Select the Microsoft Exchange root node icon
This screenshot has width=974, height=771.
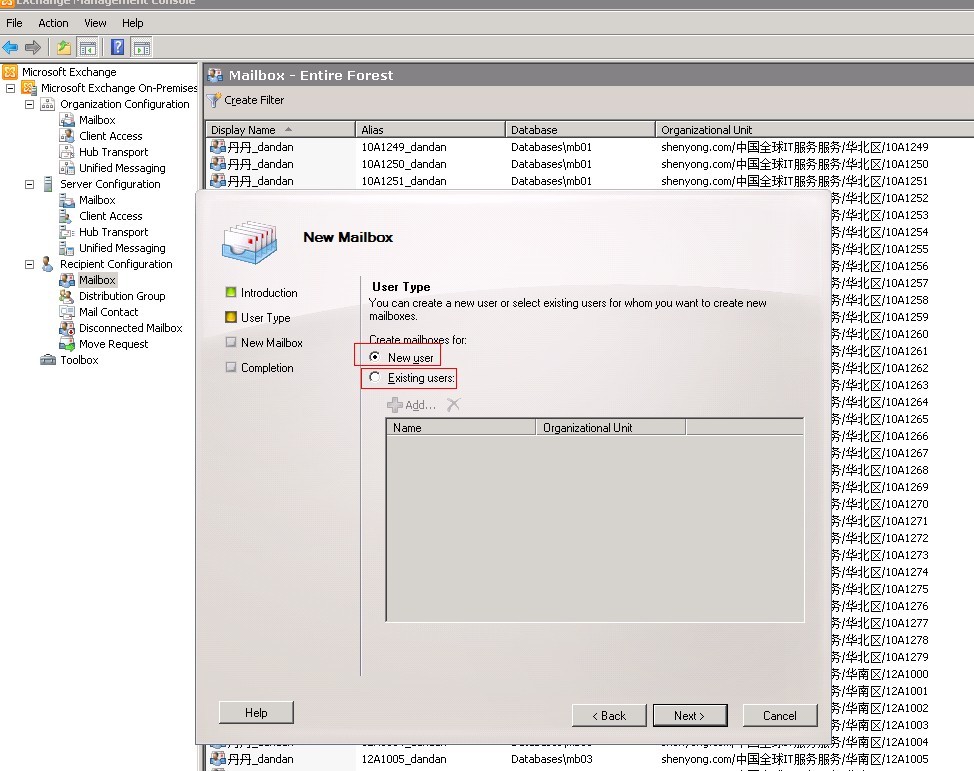point(10,71)
